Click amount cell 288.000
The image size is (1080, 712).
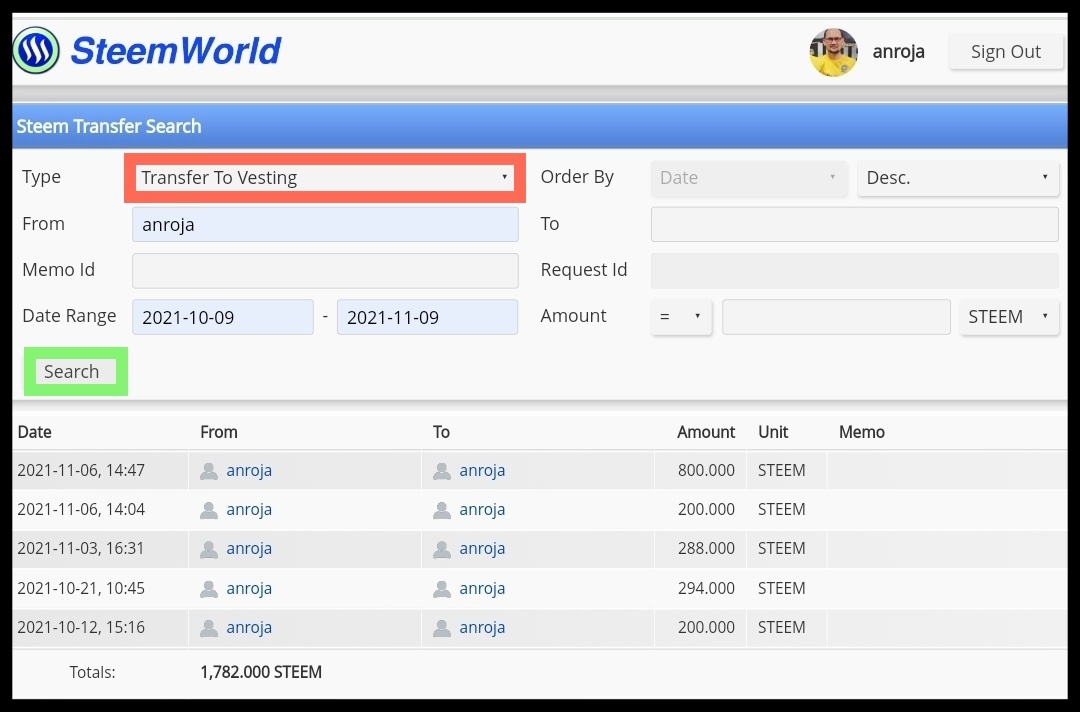click(x=706, y=549)
